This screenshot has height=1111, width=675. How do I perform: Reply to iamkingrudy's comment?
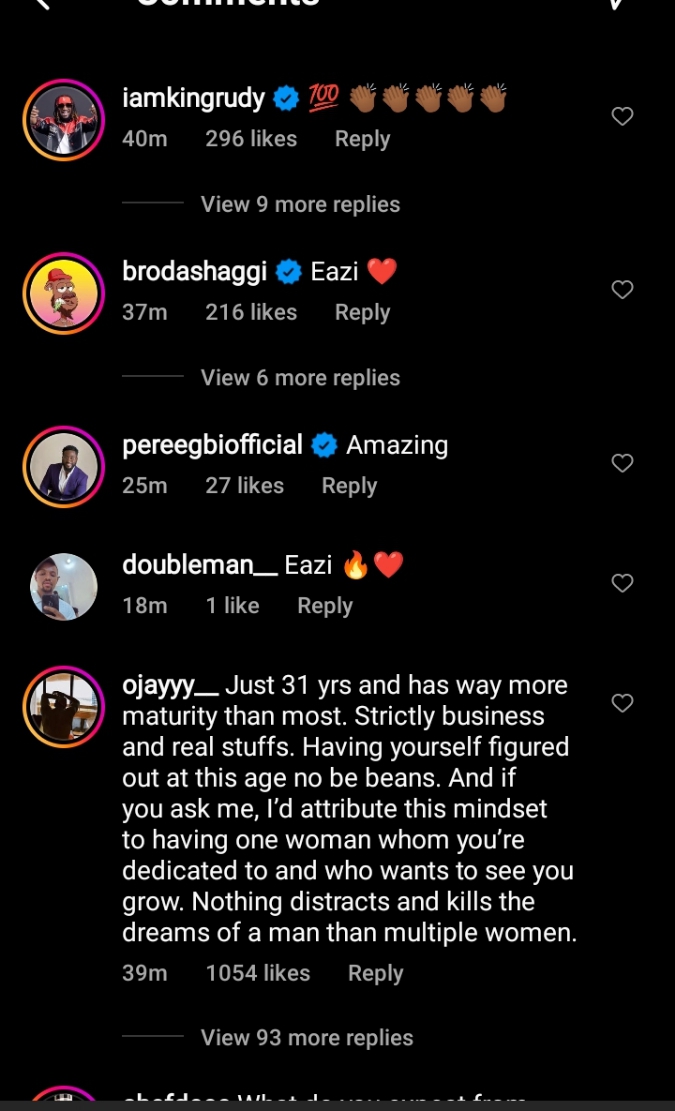point(362,139)
